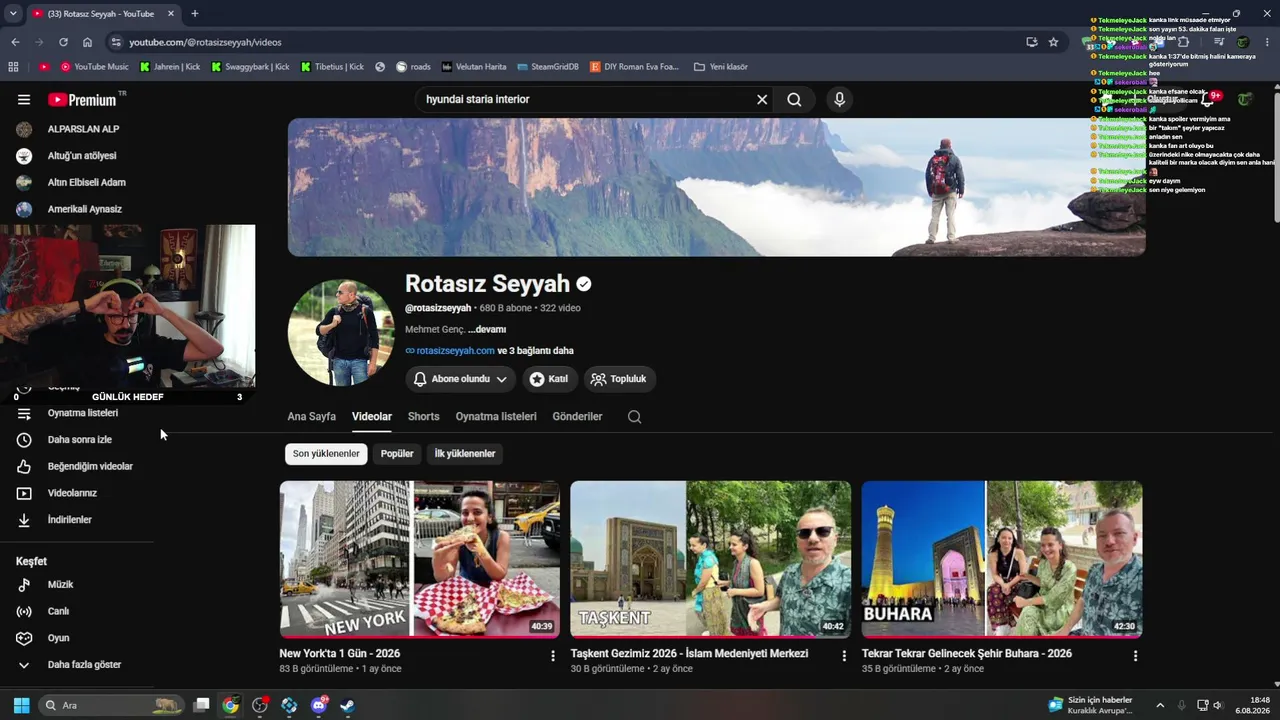Image resolution: width=1280 pixels, height=720 pixels.
Task: Open options for Taşkent Gezimiz 2026 video
Action: coord(844,656)
